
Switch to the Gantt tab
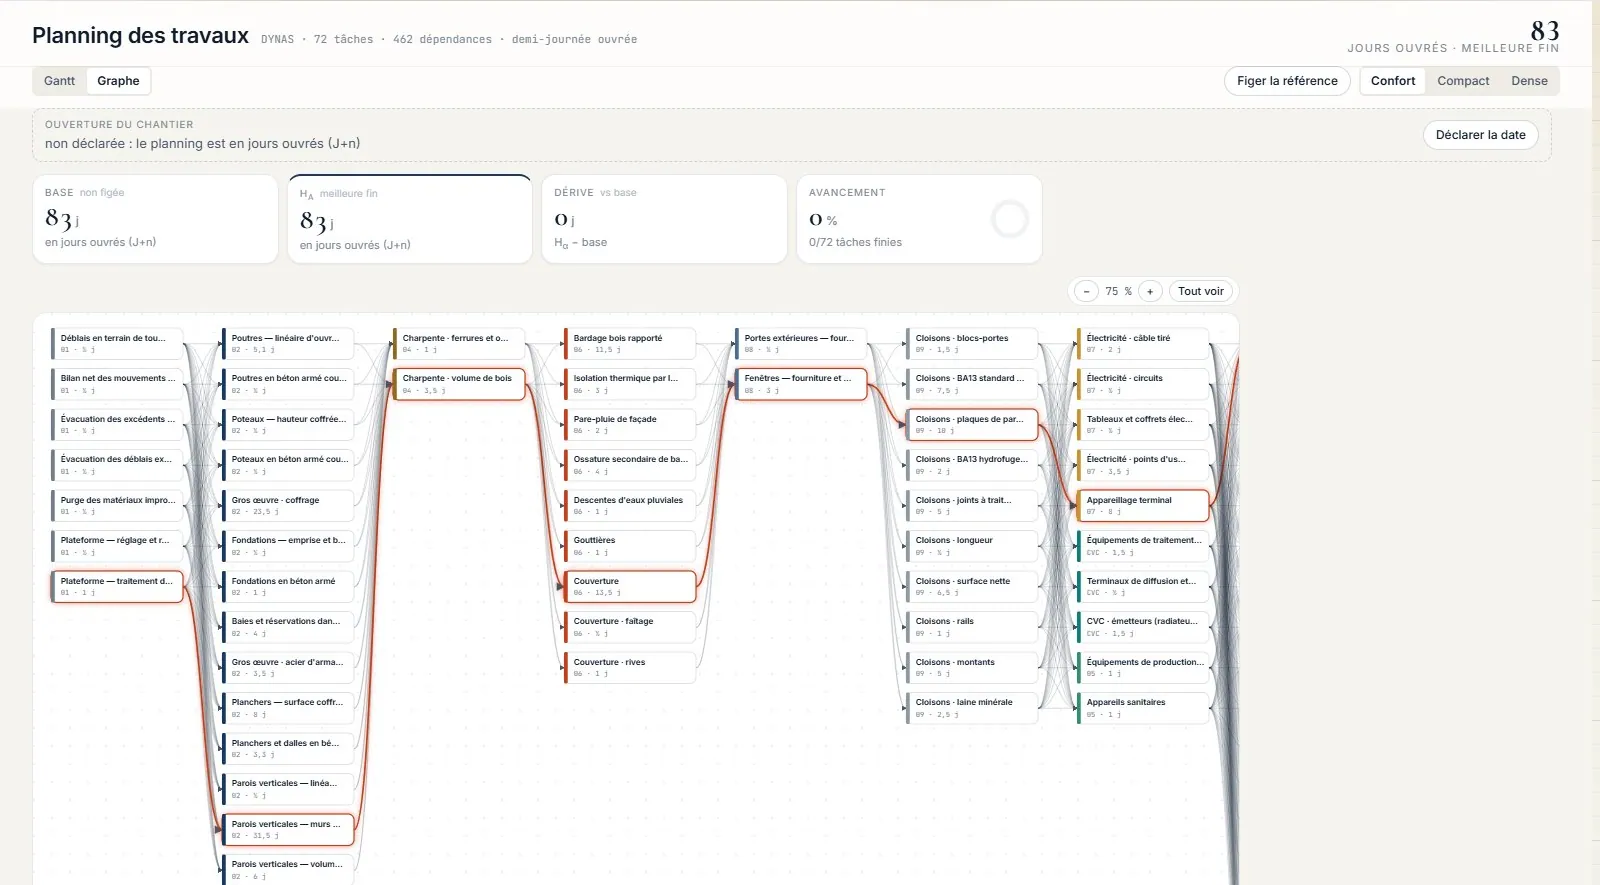(x=60, y=81)
